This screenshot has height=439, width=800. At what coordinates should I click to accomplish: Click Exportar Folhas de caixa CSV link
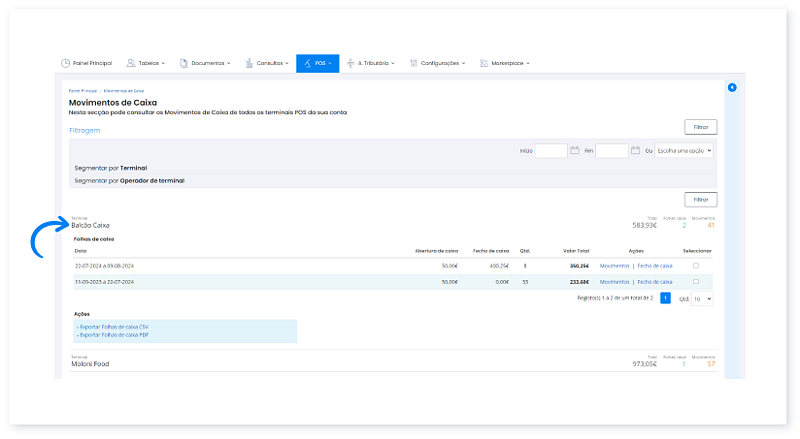[112, 326]
